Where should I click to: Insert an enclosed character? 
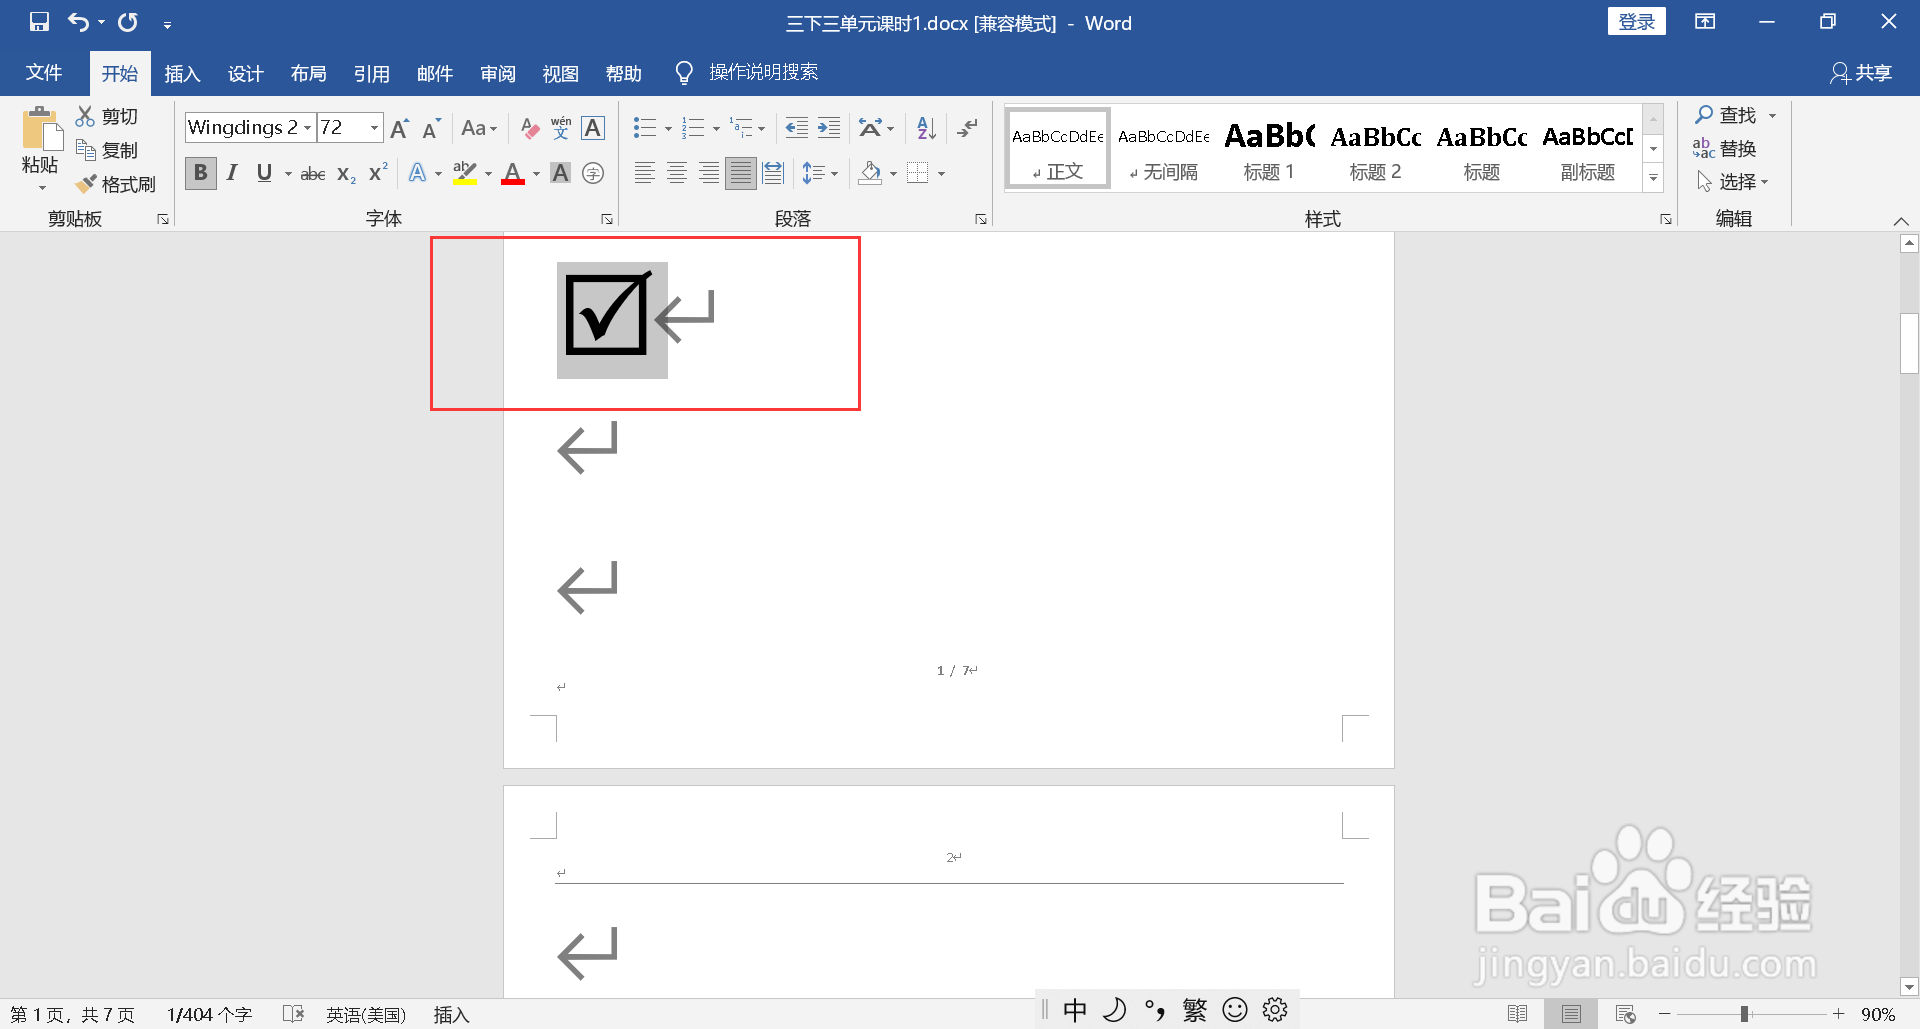click(x=593, y=174)
